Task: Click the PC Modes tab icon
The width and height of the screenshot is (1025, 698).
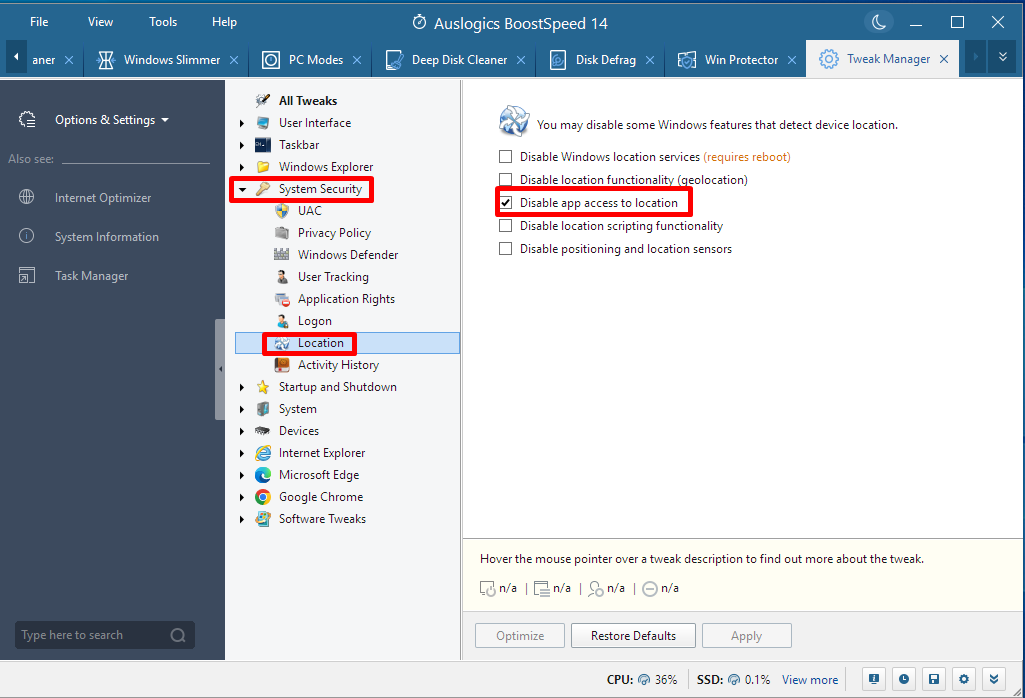Action: pos(271,60)
